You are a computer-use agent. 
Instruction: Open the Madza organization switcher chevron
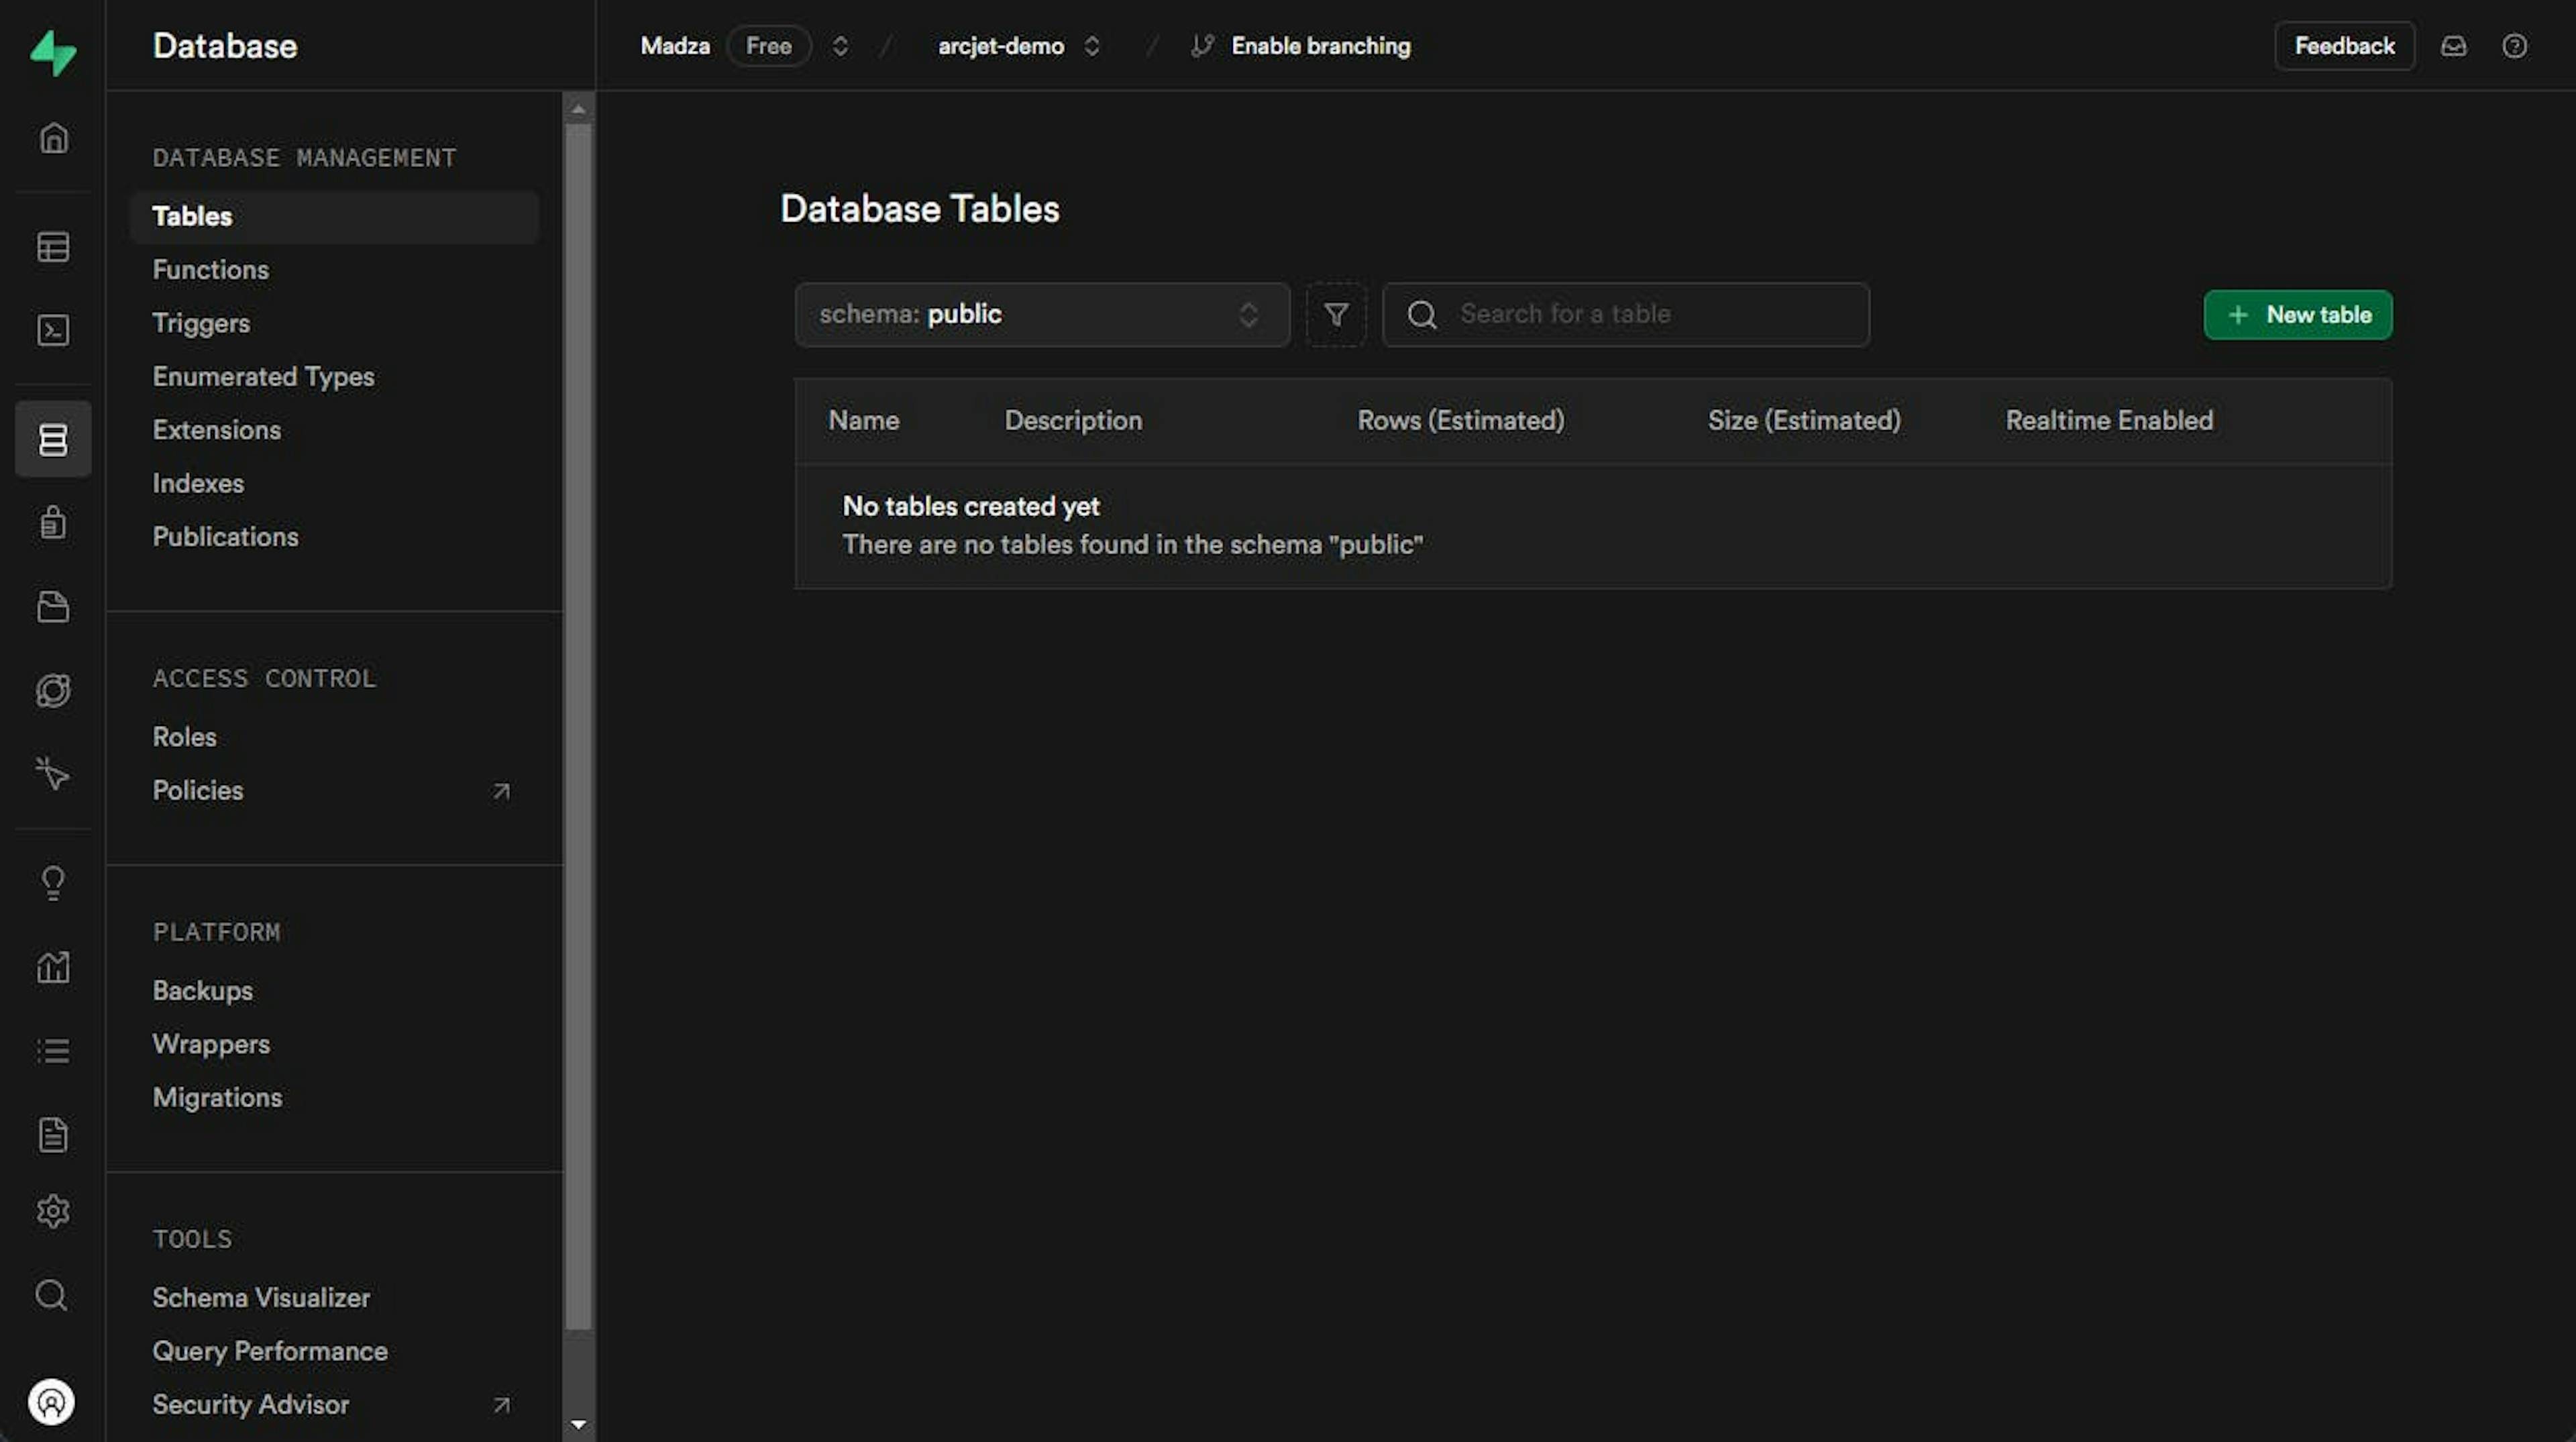click(x=840, y=46)
